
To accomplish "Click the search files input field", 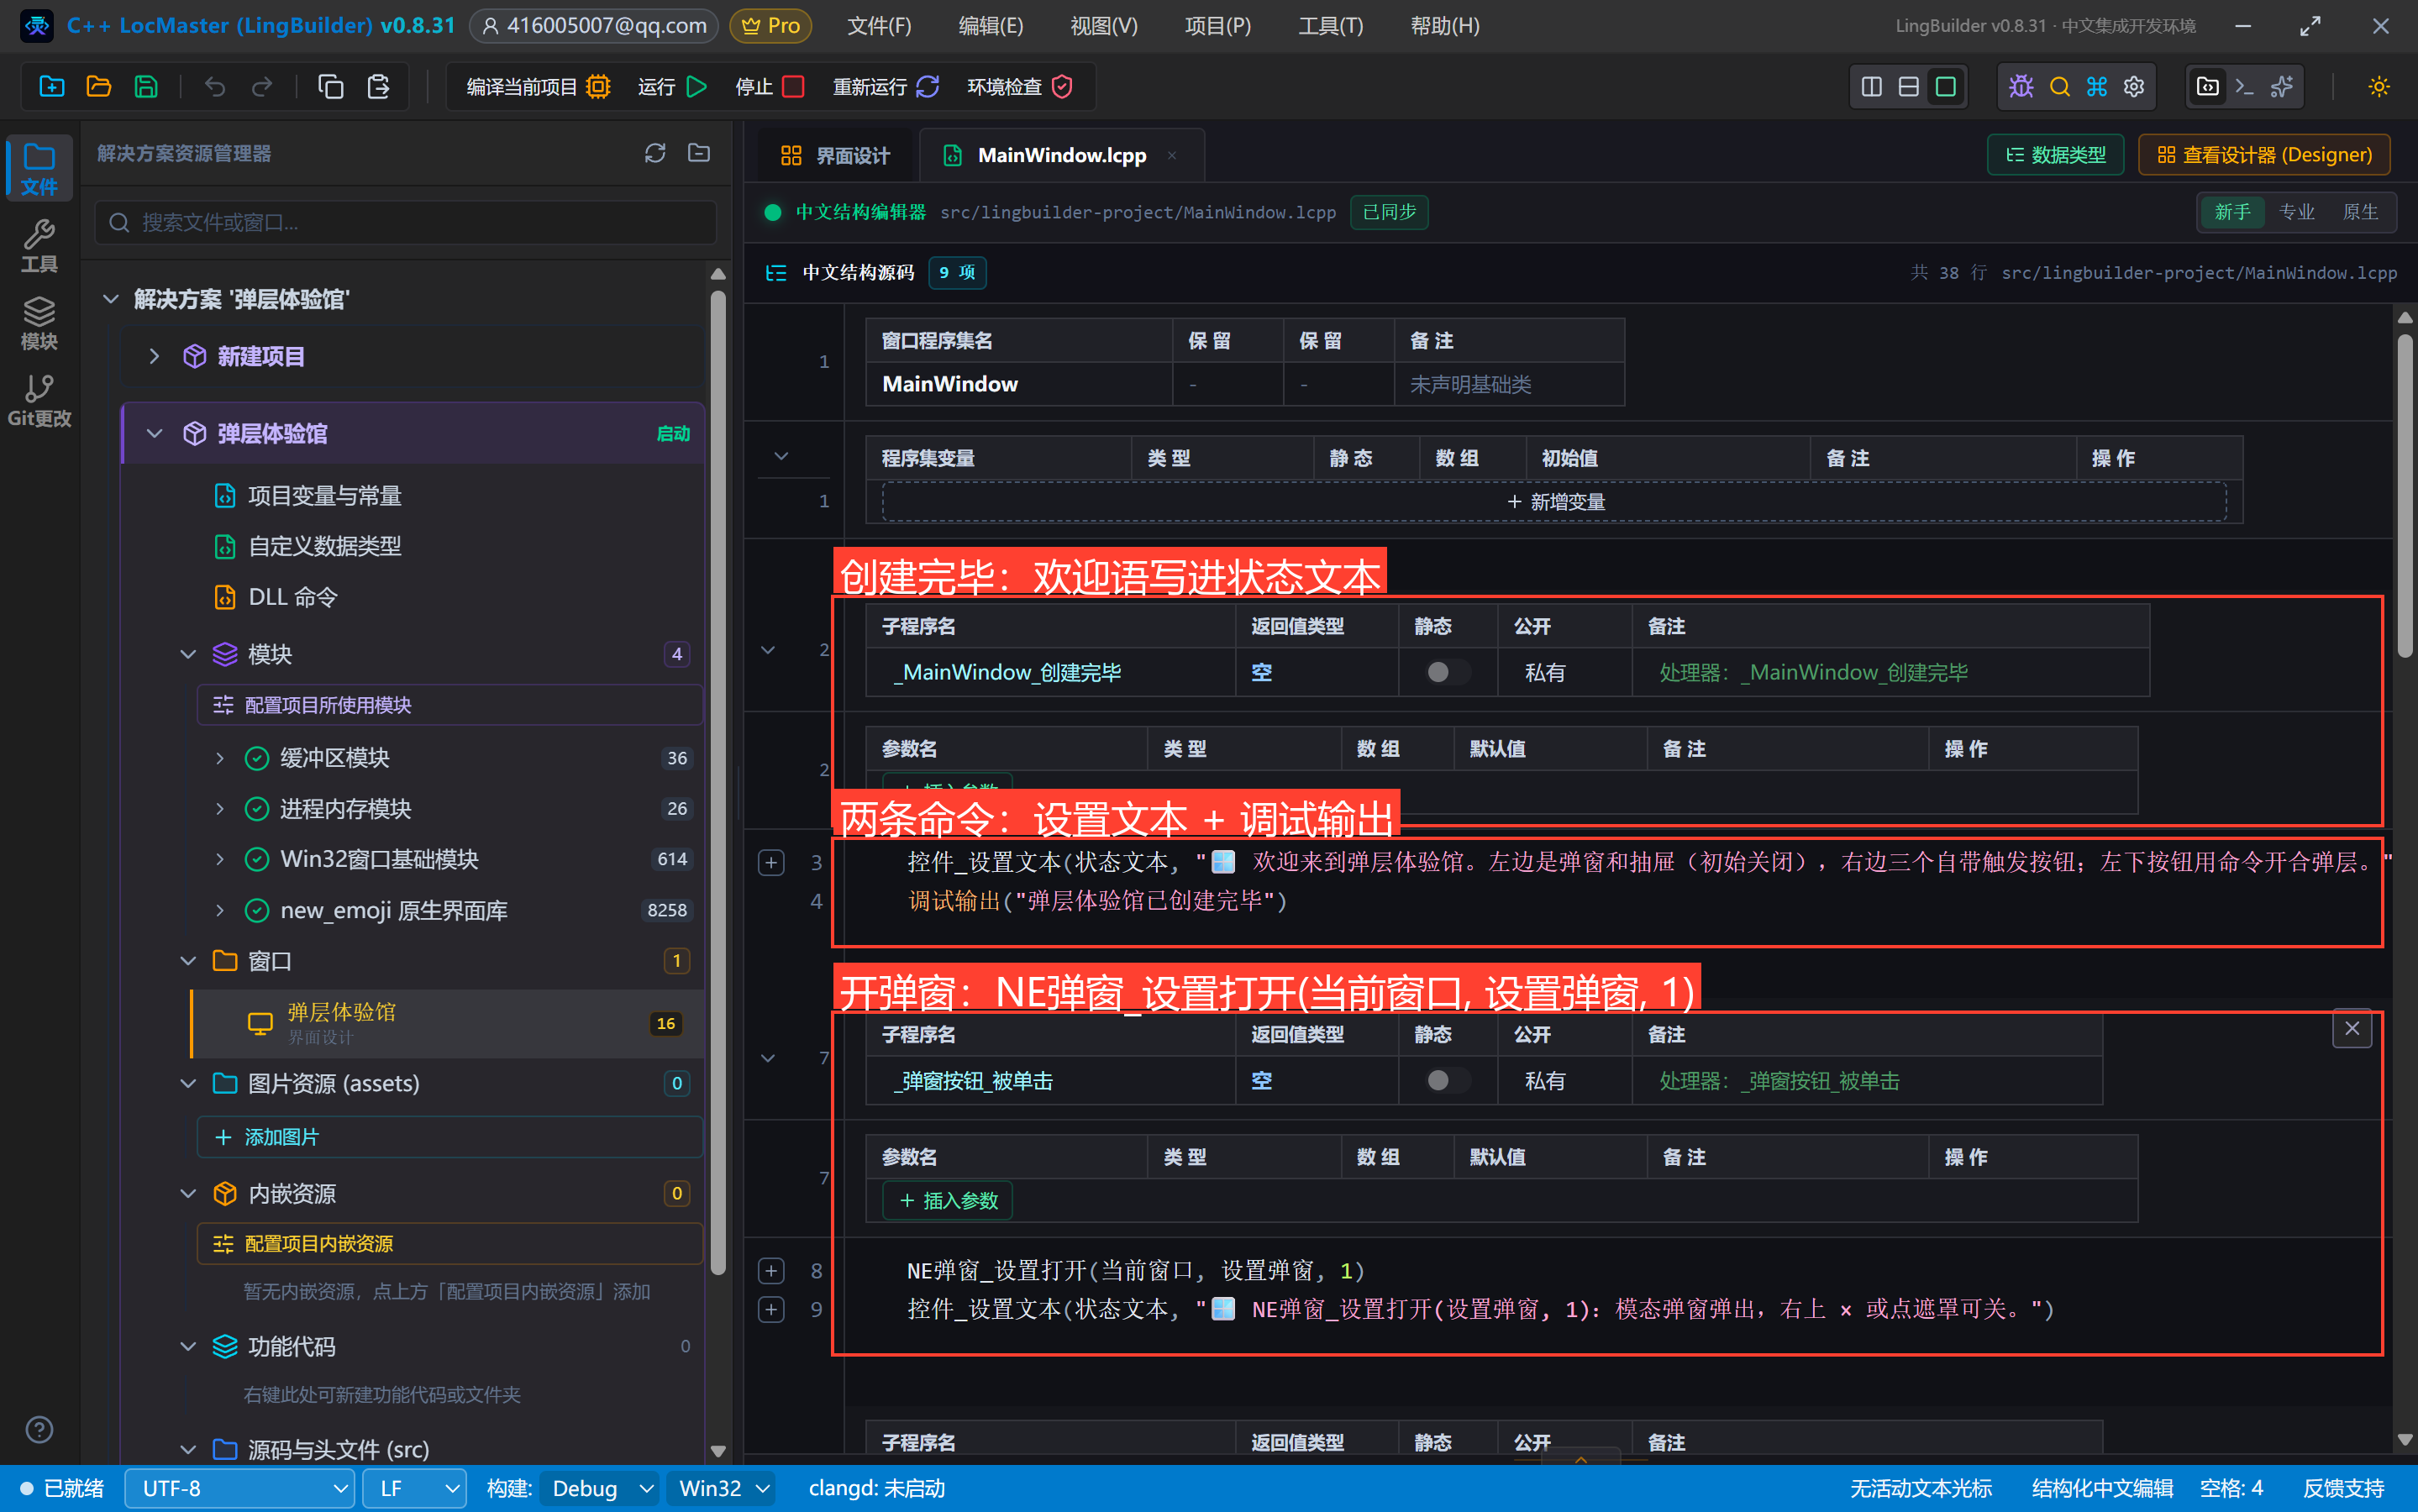I will (x=405, y=222).
